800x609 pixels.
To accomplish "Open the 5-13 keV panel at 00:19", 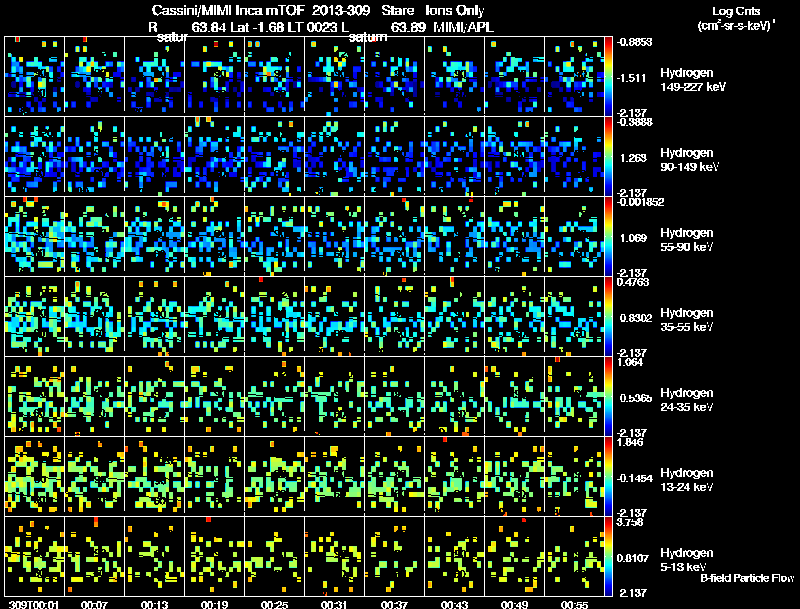I will pyautogui.click(x=214, y=555).
